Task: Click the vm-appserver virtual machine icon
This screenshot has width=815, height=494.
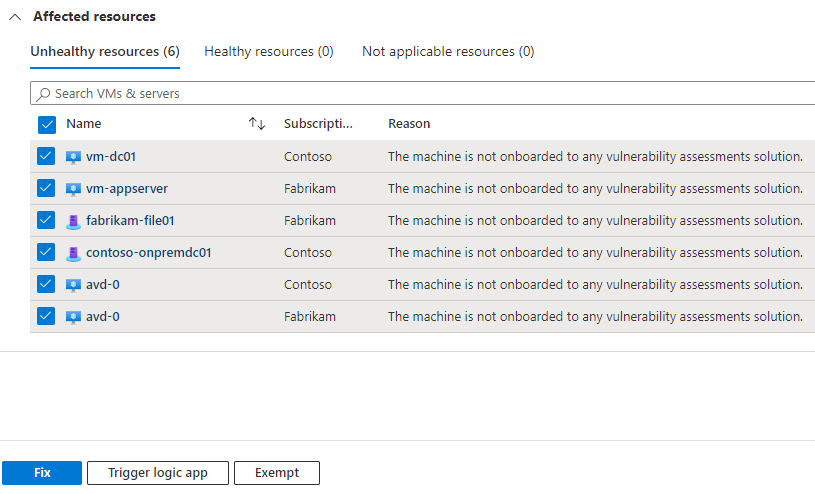Action: pyautogui.click(x=73, y=189)
